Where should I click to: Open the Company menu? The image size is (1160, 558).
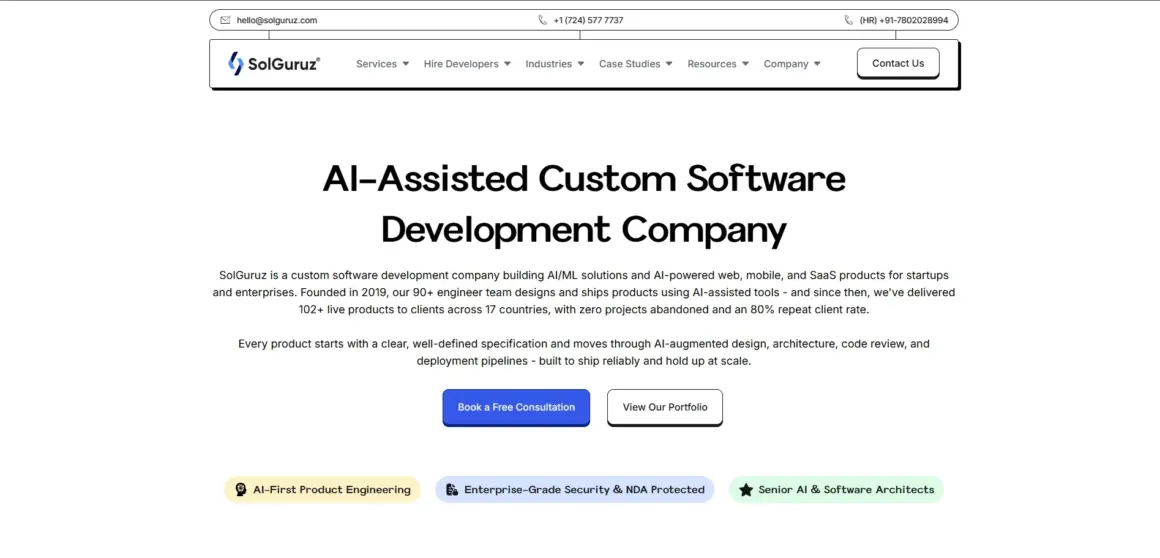click(786, 64)
